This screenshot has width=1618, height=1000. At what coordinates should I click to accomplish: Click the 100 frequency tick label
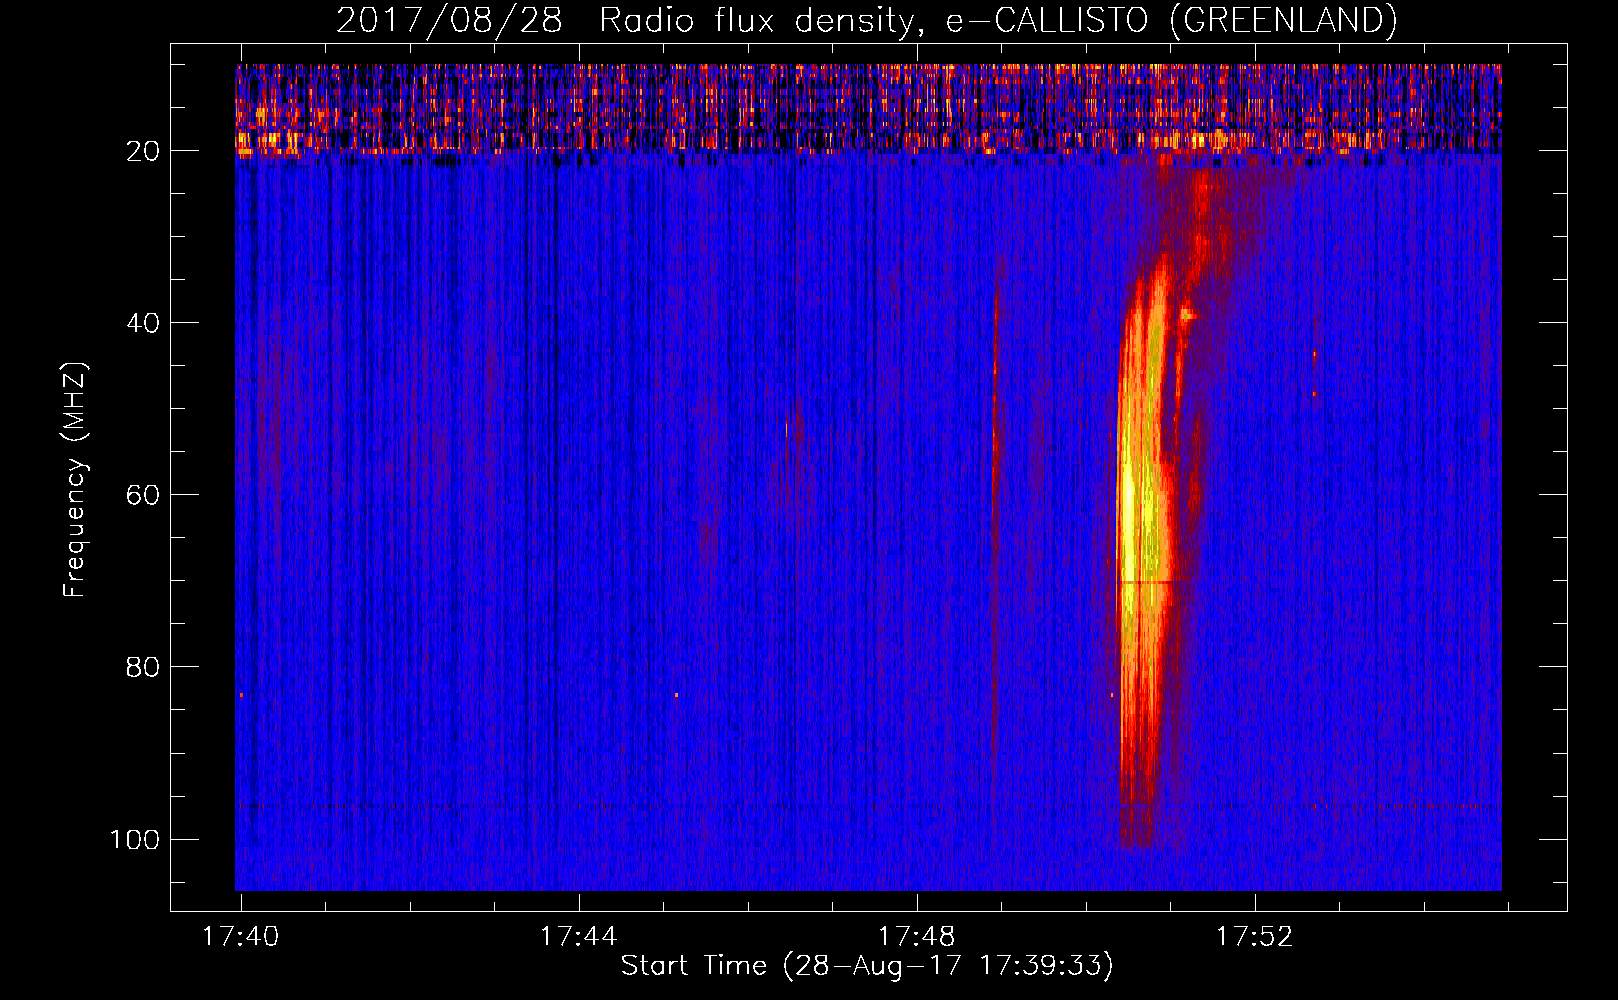(x=135, y=839)
